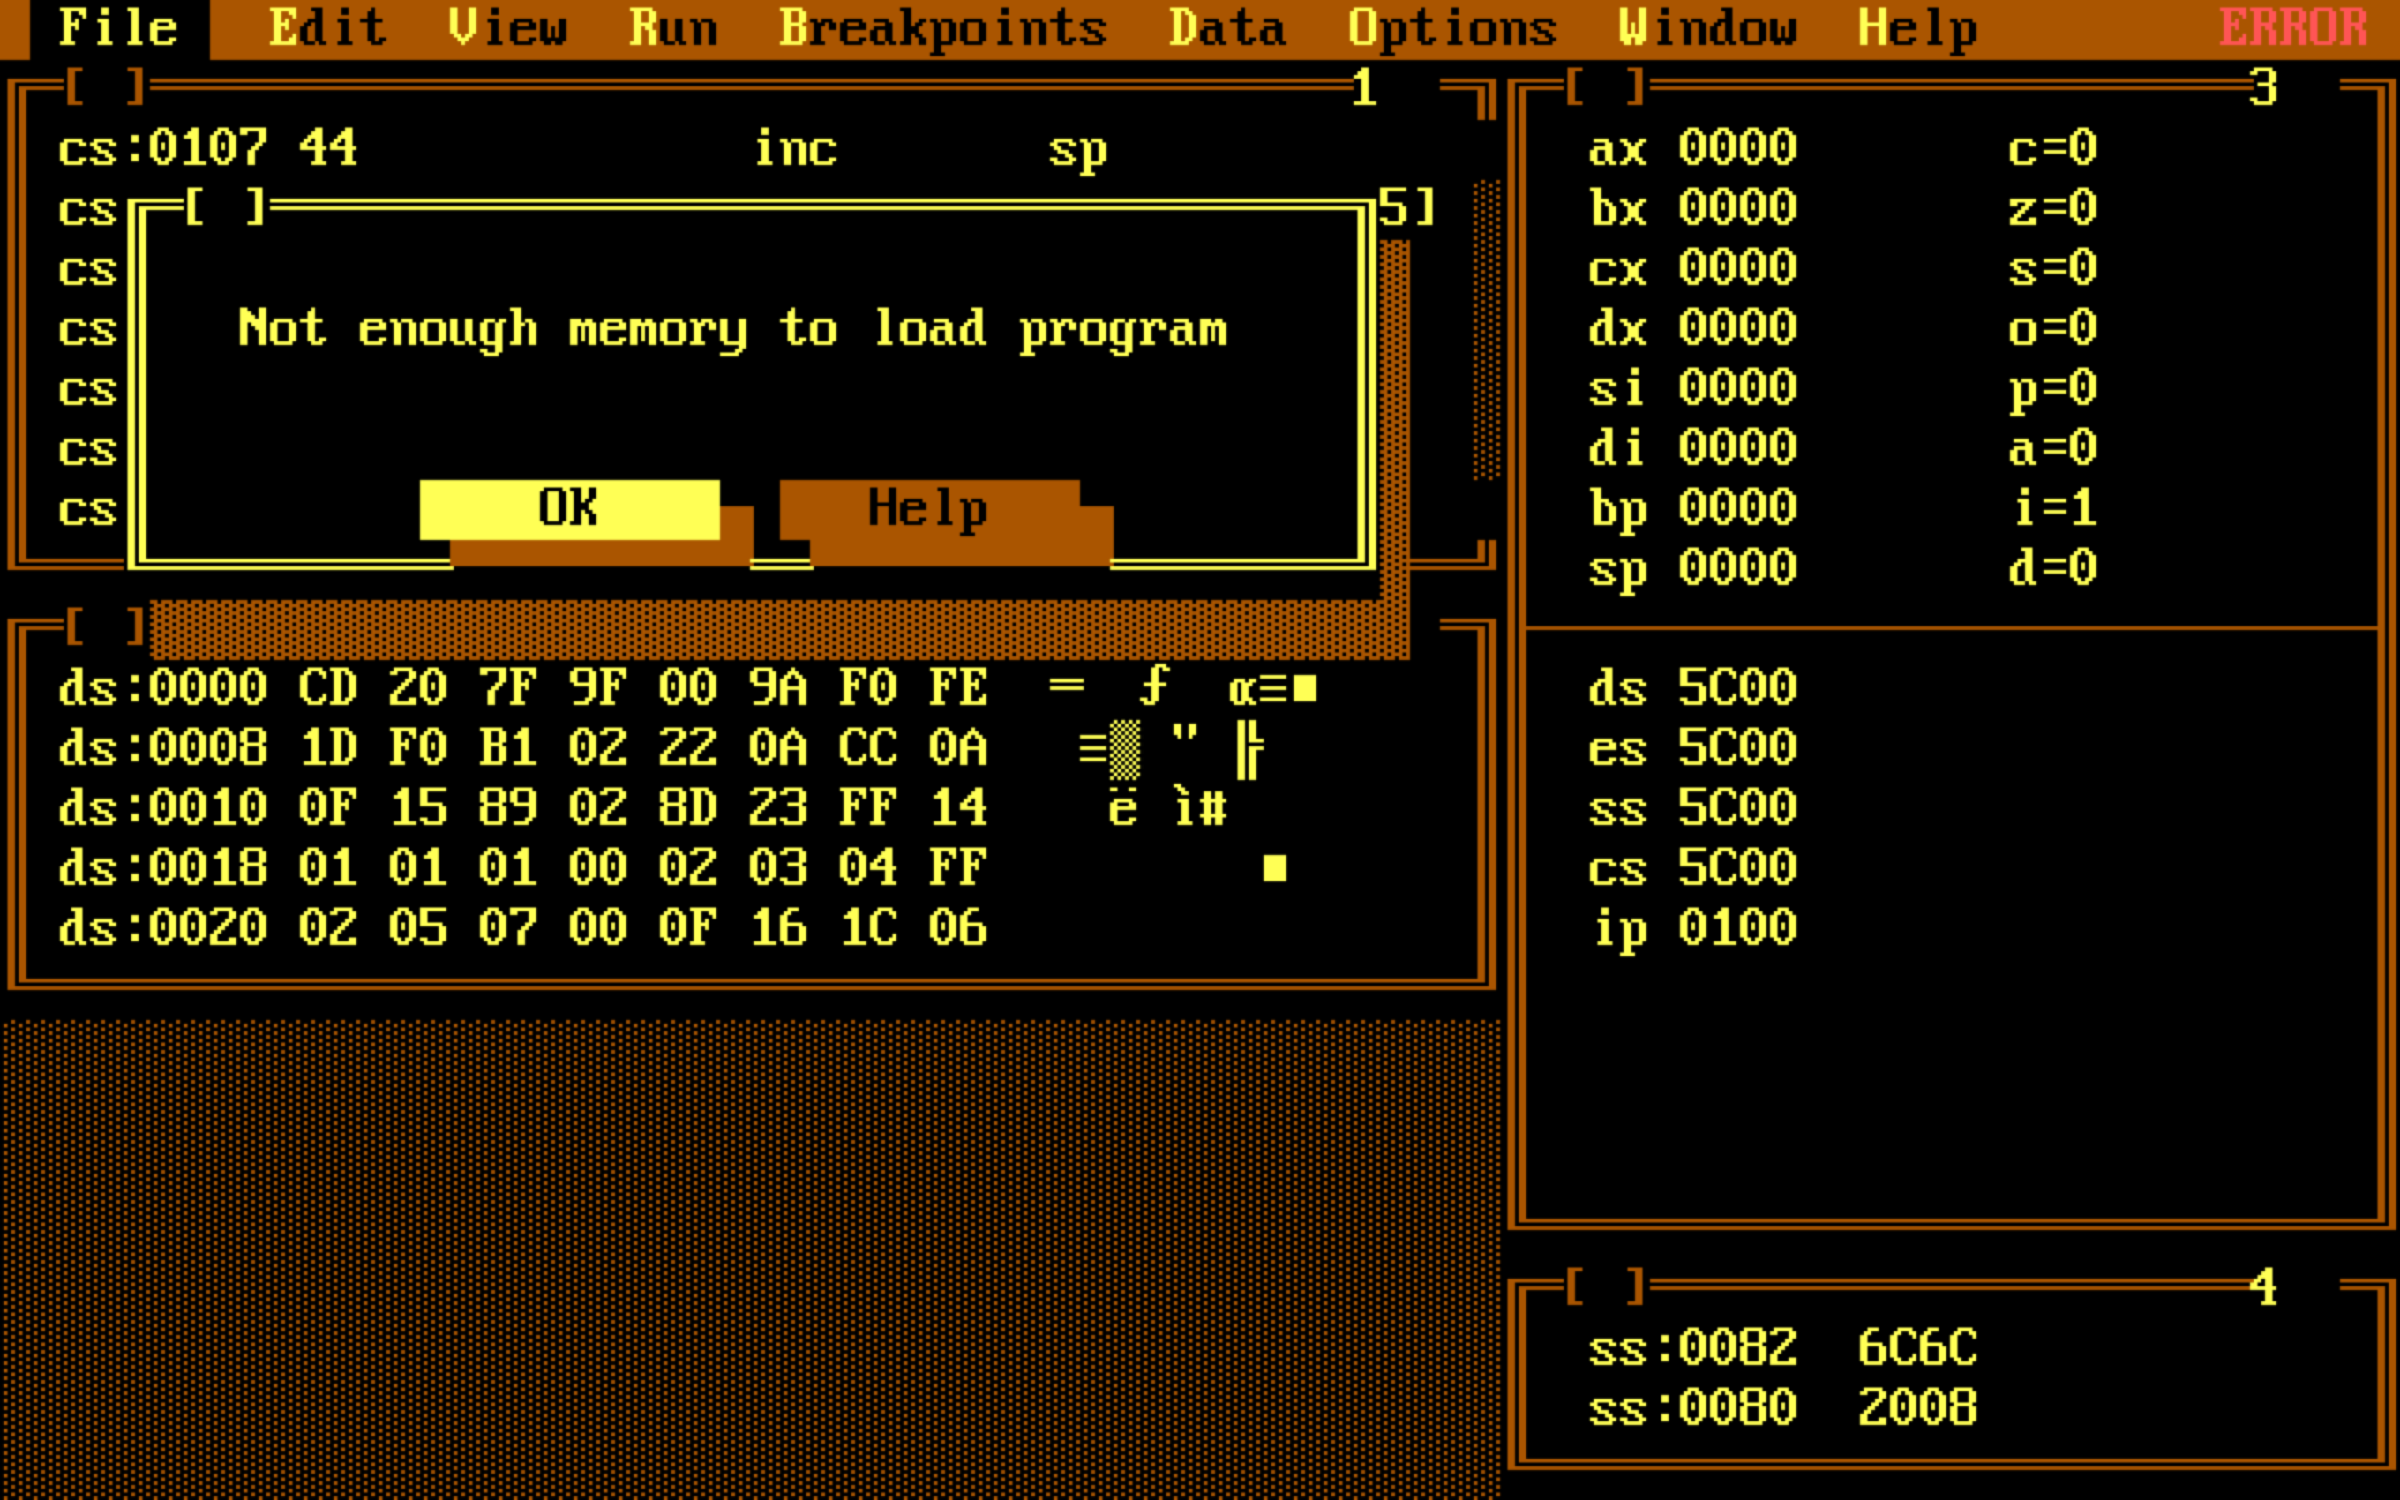Open the Edit menu
This screenshot has height=1500, width=2400.
(x=328, y=28)
